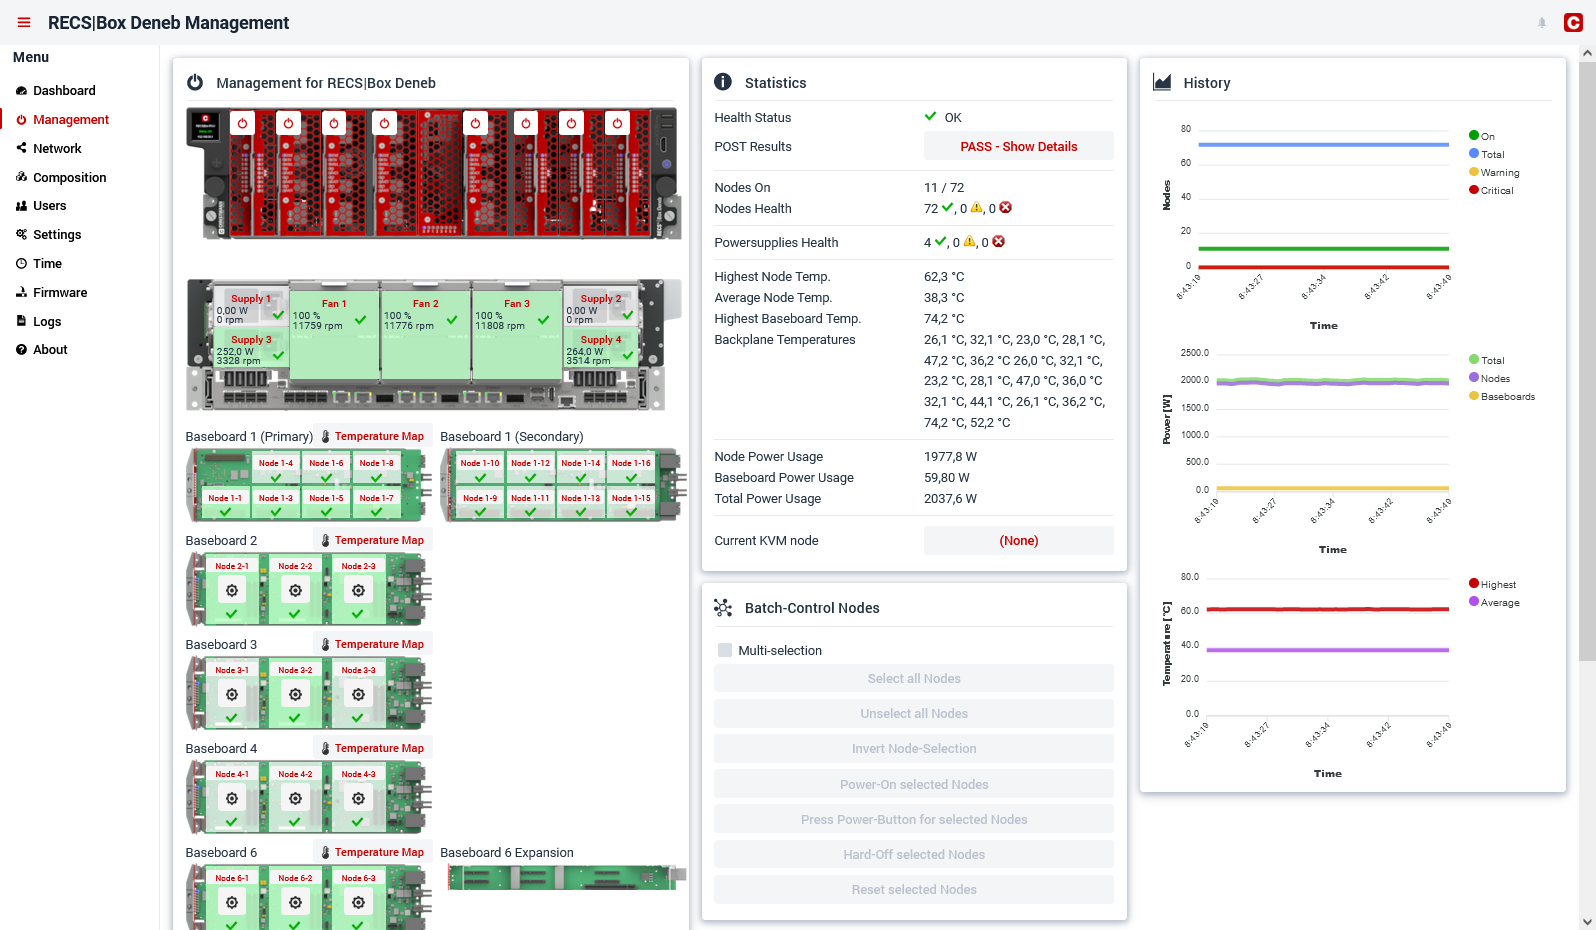Enable the Multi-selection checkbox

[725, 650]
